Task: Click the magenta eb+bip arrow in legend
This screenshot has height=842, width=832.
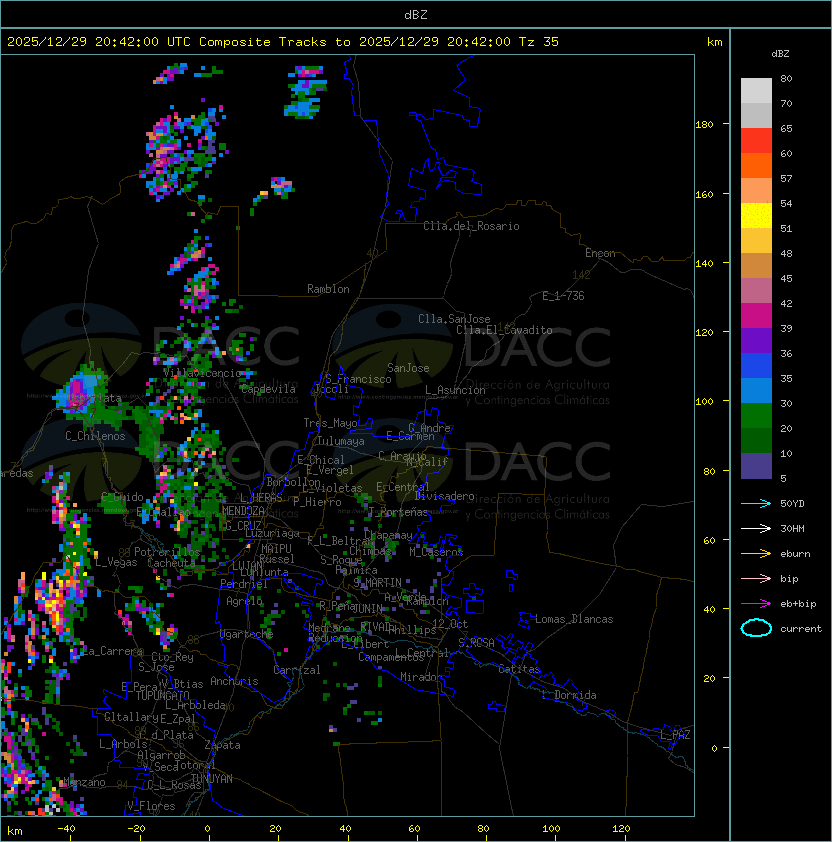Action: [756, 604]
